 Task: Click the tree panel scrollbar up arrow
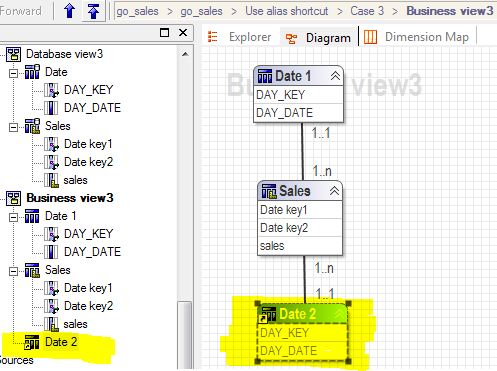pos(185,54)
